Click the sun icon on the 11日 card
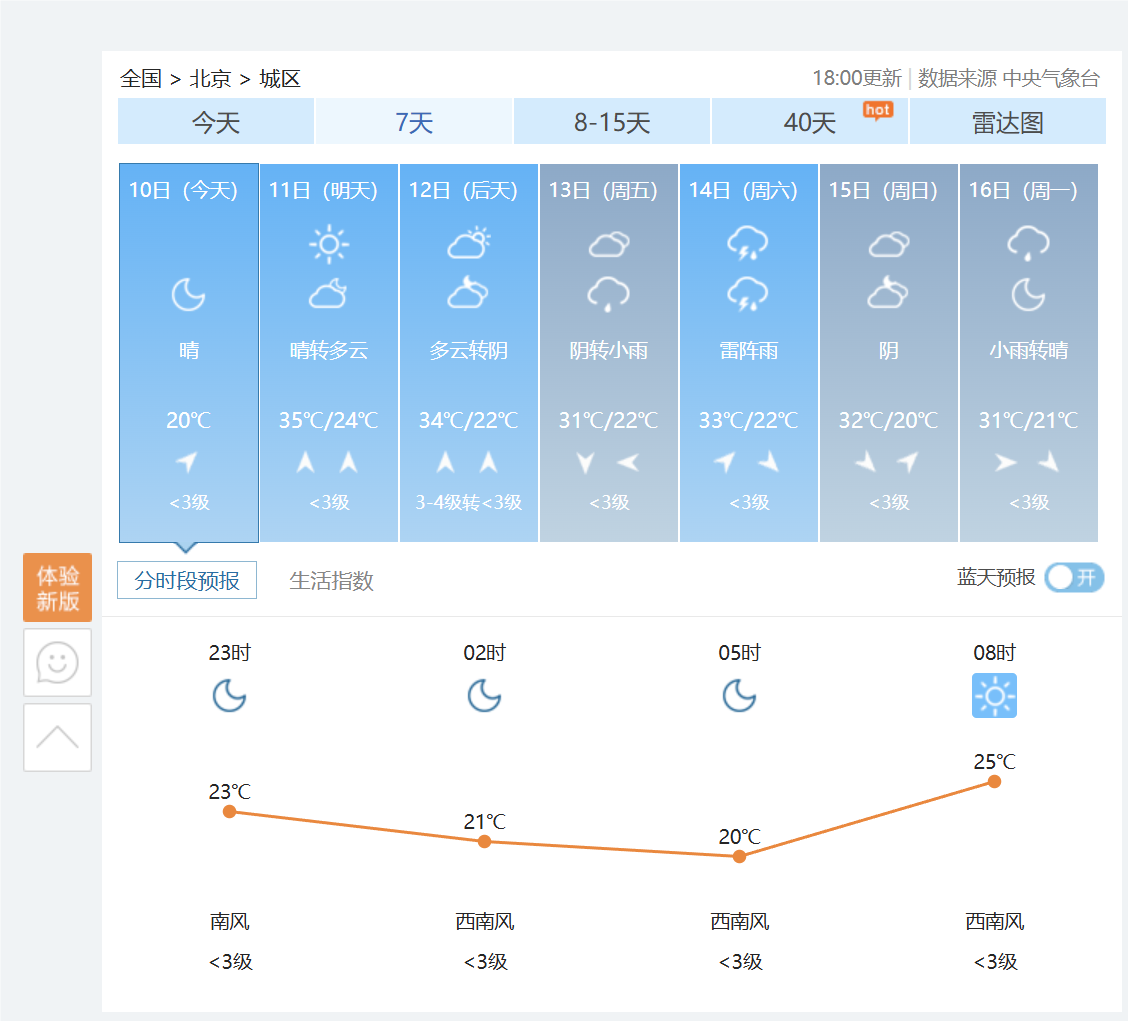 coord(329,245)
